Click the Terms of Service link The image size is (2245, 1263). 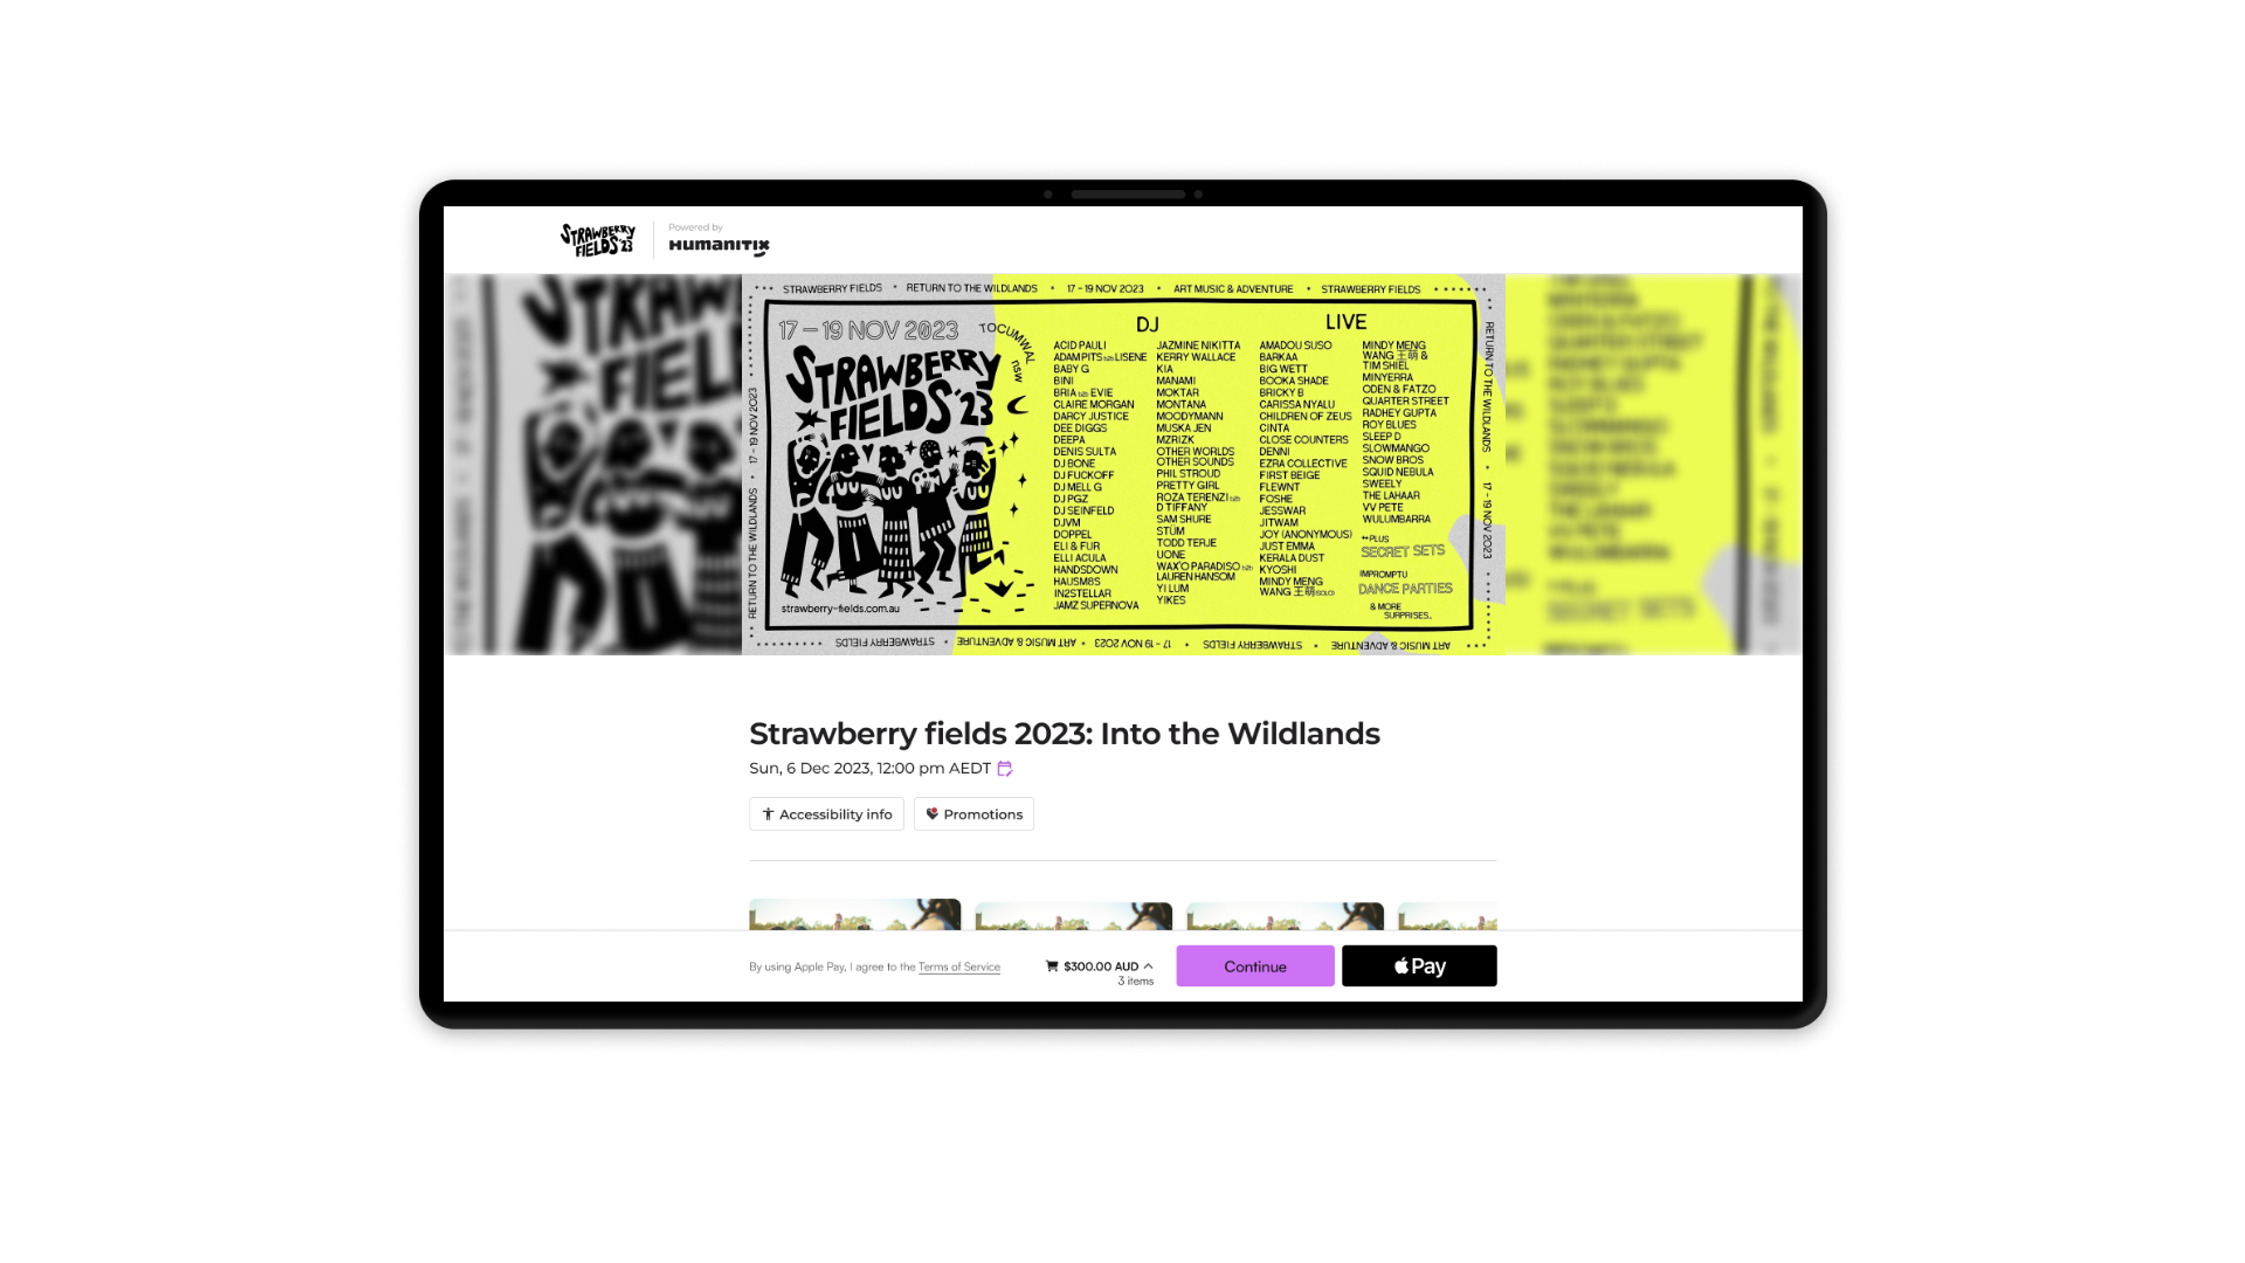click(958, 967)
